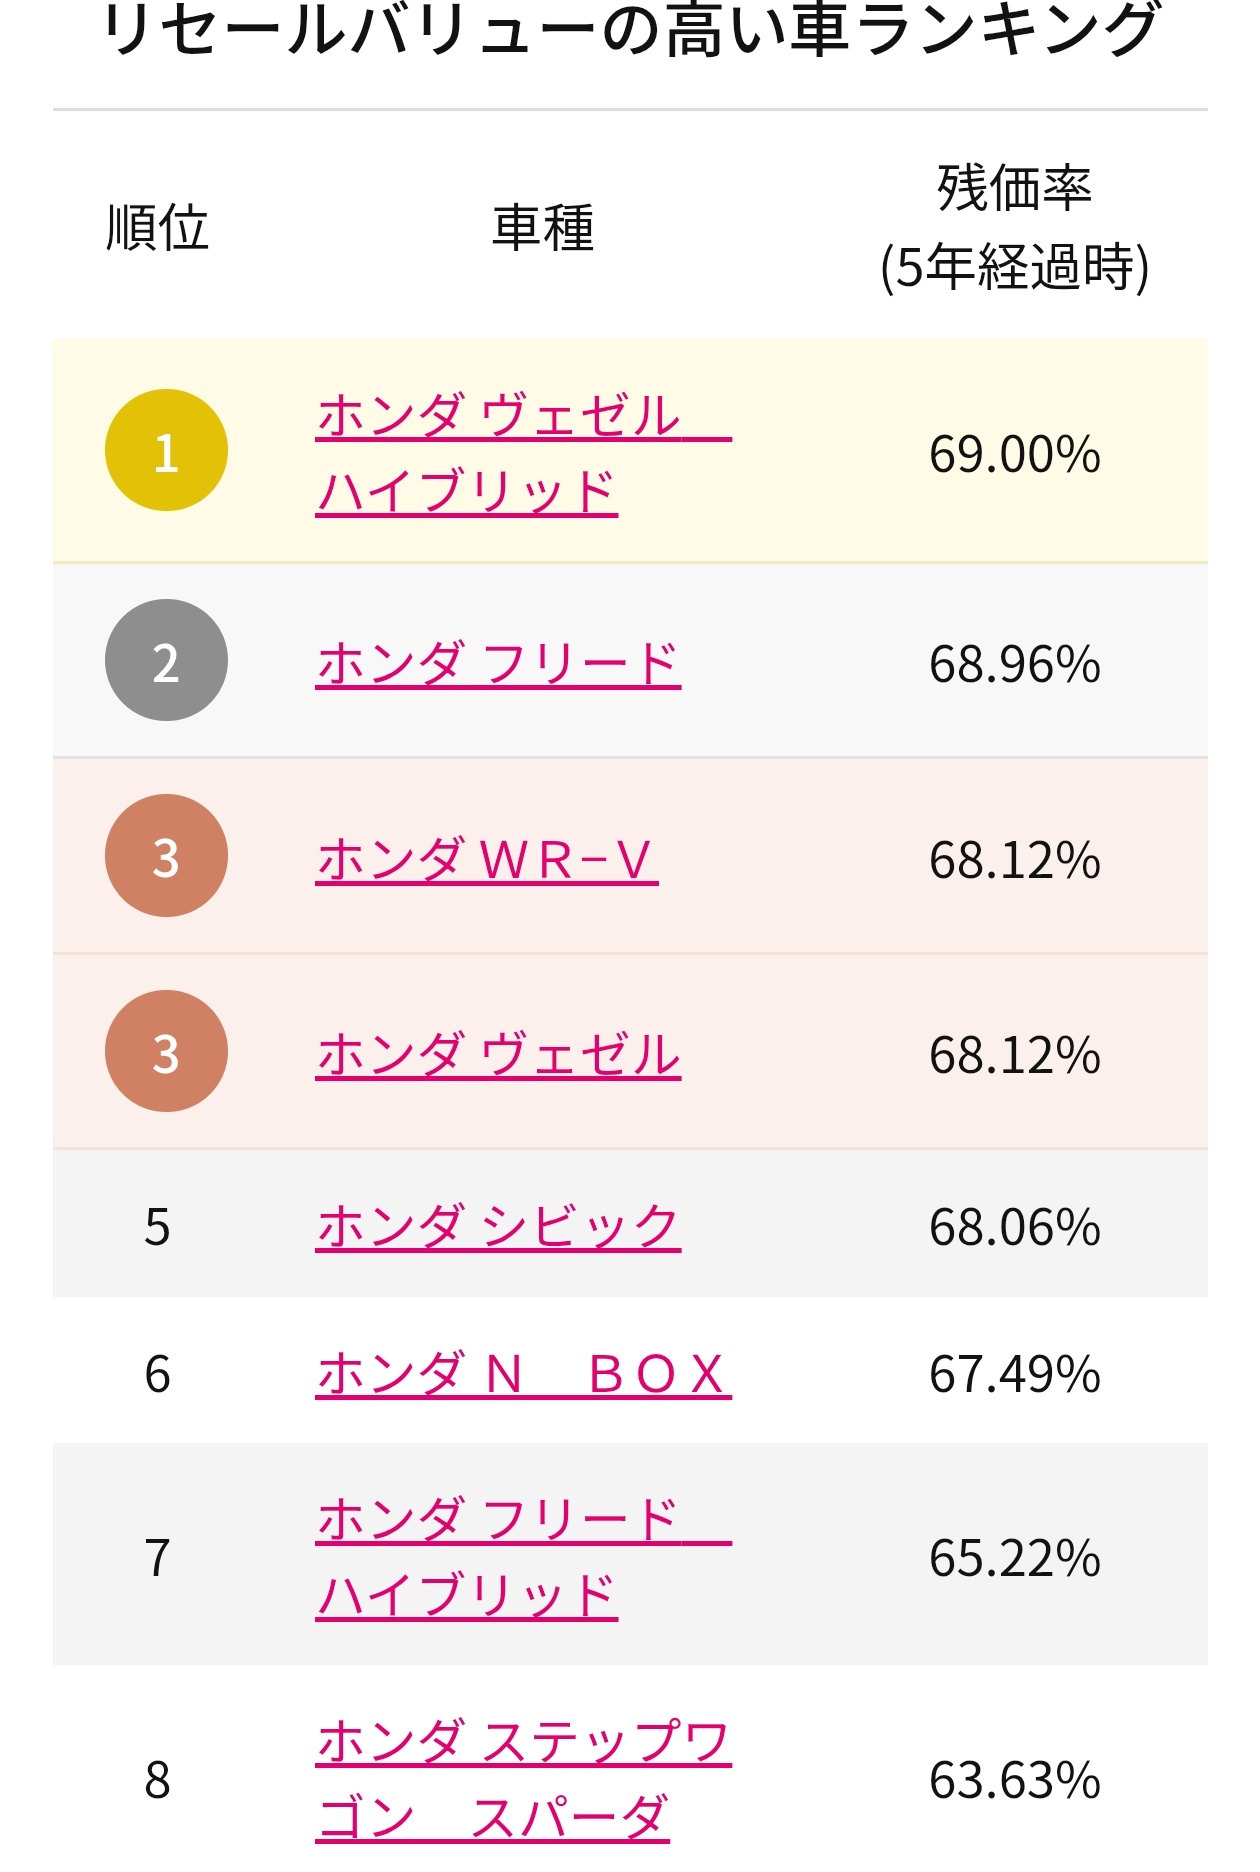The image size is (1260, 1872).
Task: Click the 順位 column header
Action: coord(157,228)
